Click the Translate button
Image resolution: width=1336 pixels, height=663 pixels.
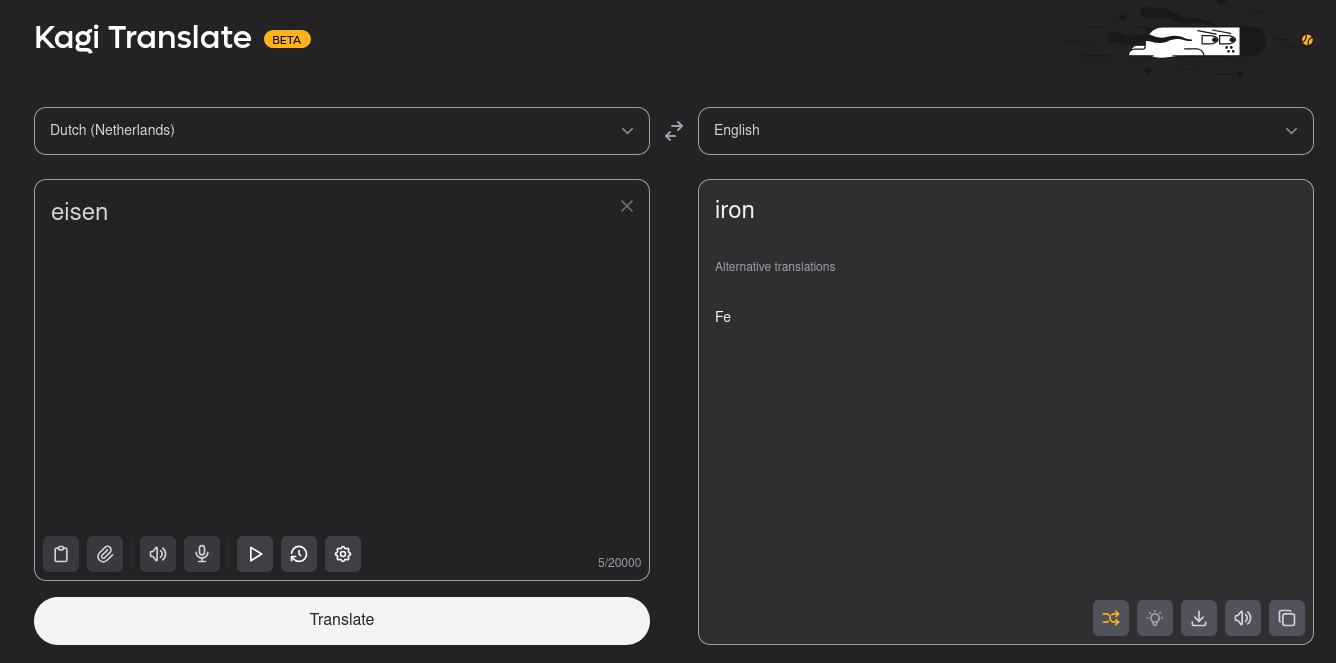click(341, 620)
